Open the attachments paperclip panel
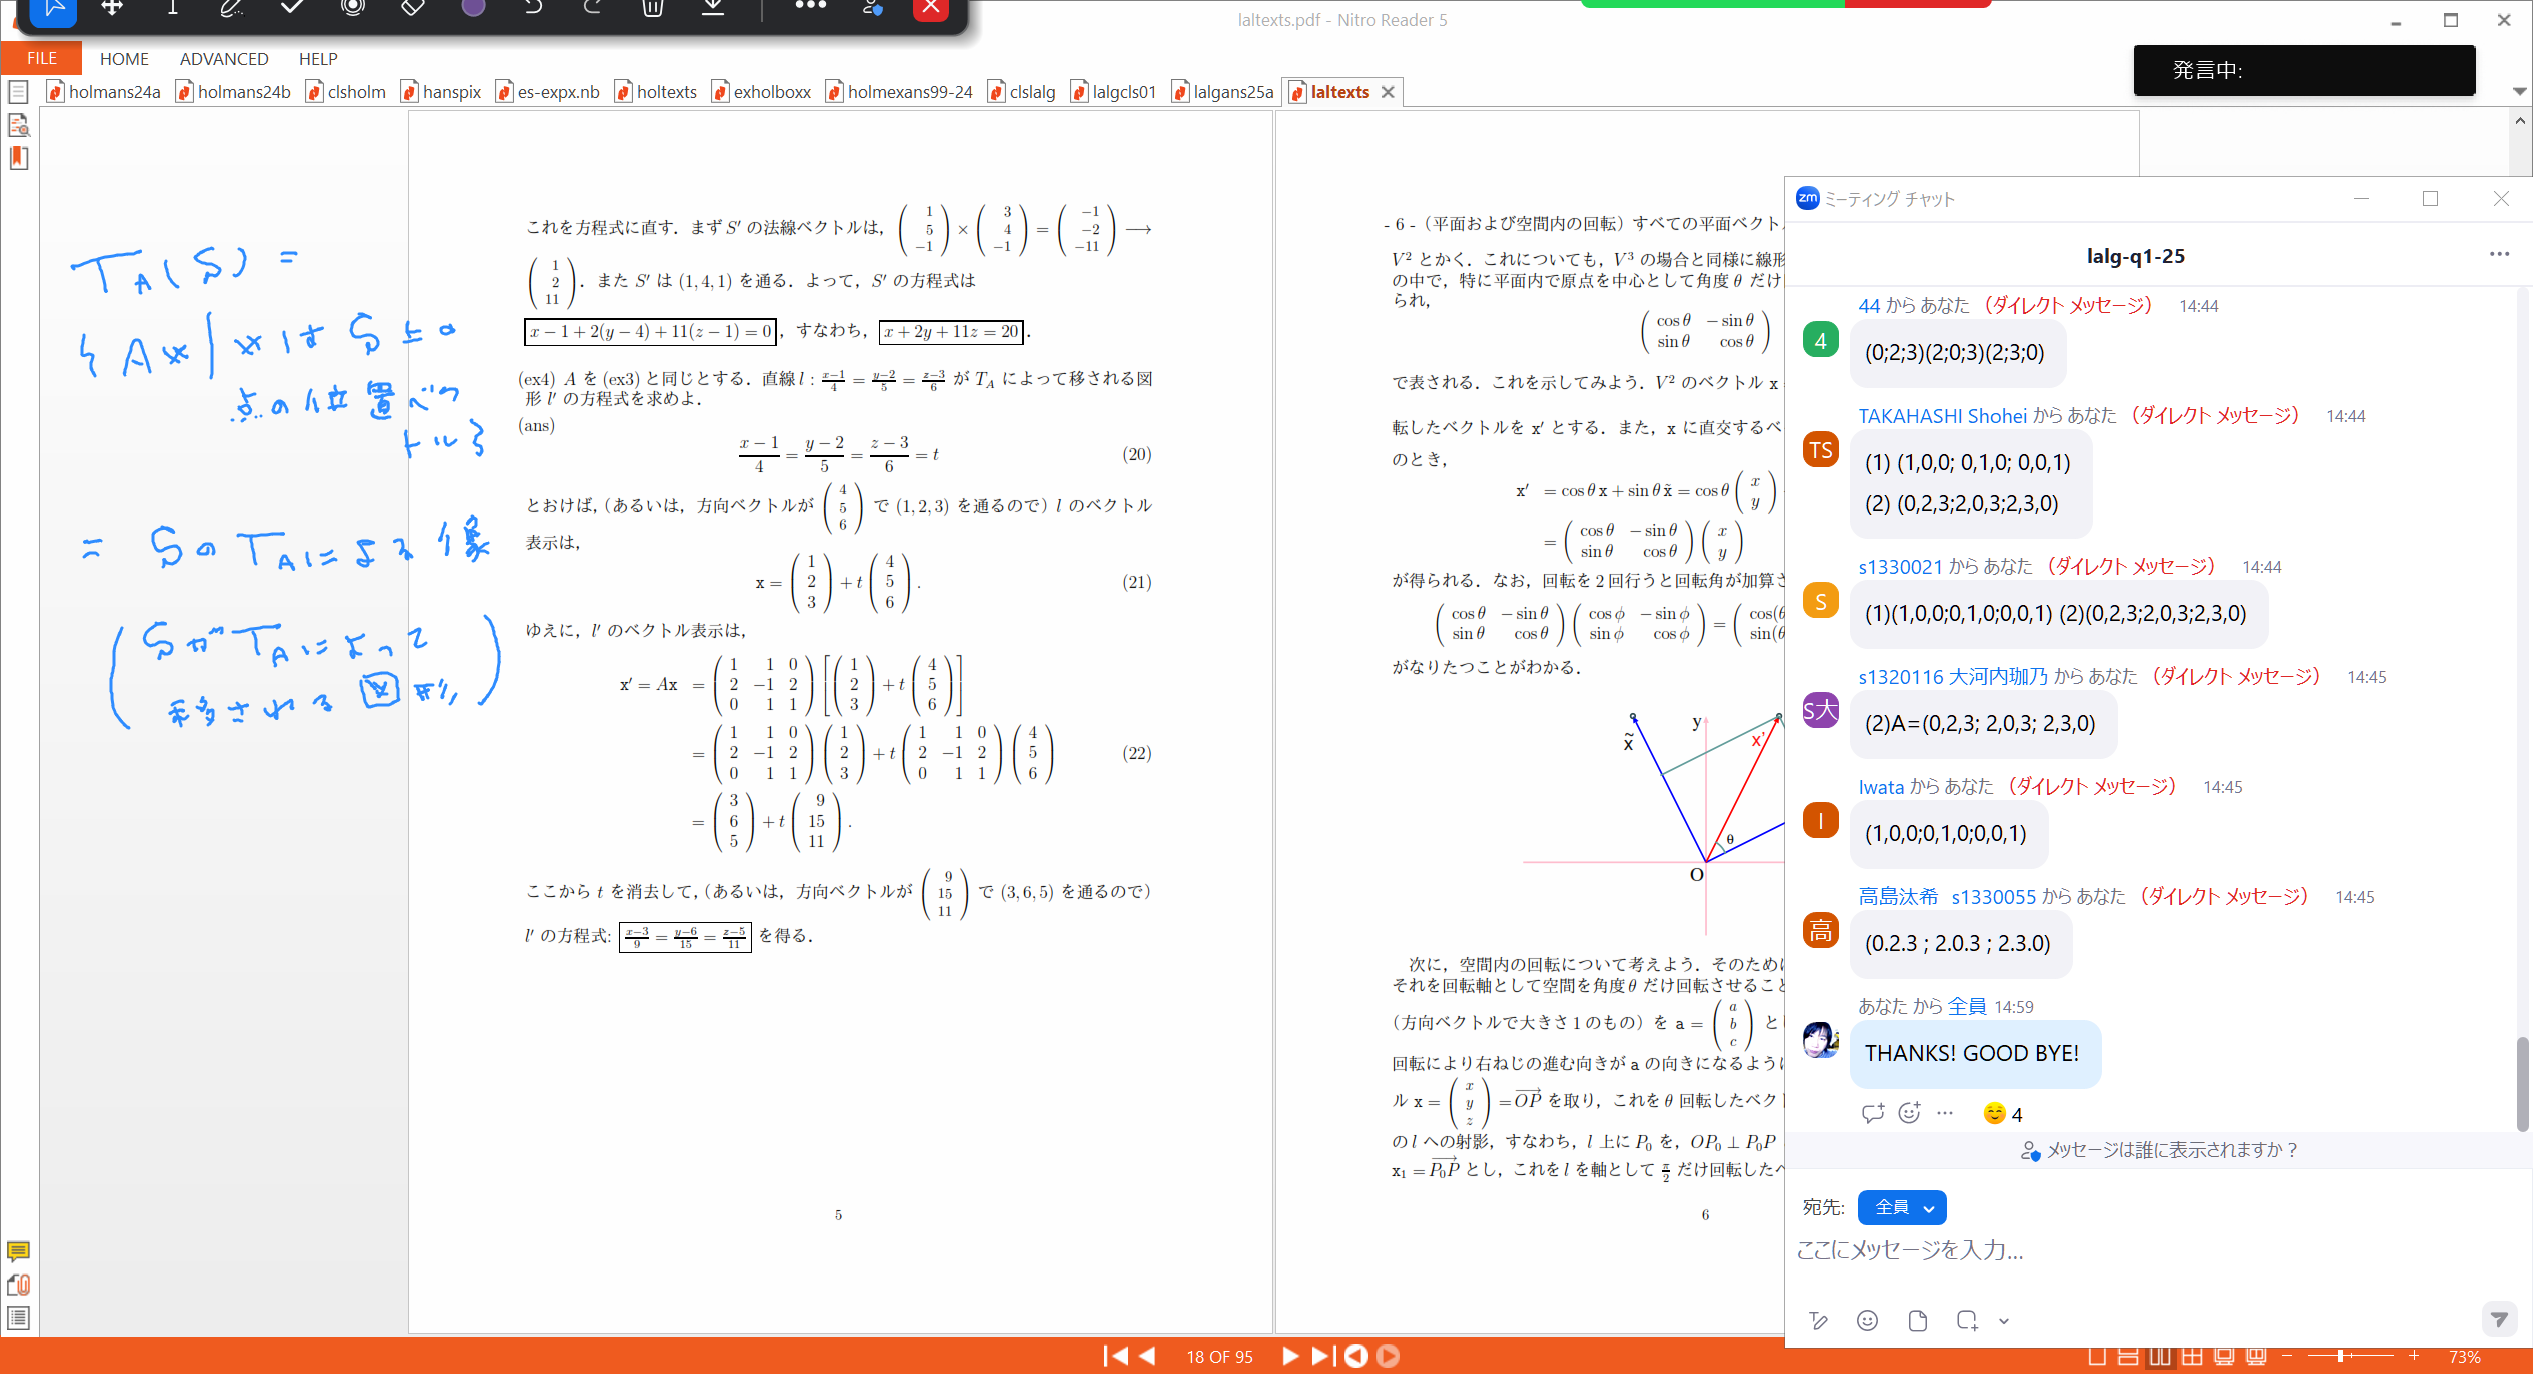2533x1374 pixels. point(18,1285)
